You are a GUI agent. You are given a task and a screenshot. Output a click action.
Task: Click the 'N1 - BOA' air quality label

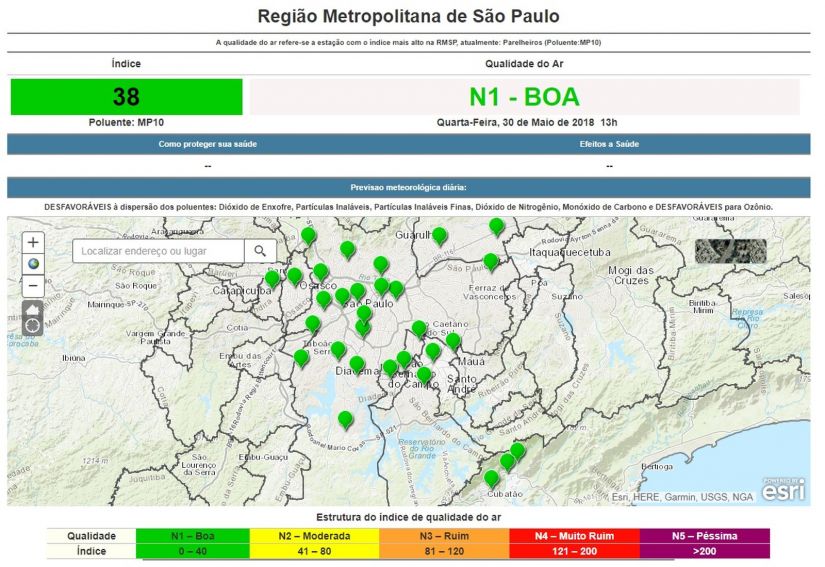pos(525,97)
